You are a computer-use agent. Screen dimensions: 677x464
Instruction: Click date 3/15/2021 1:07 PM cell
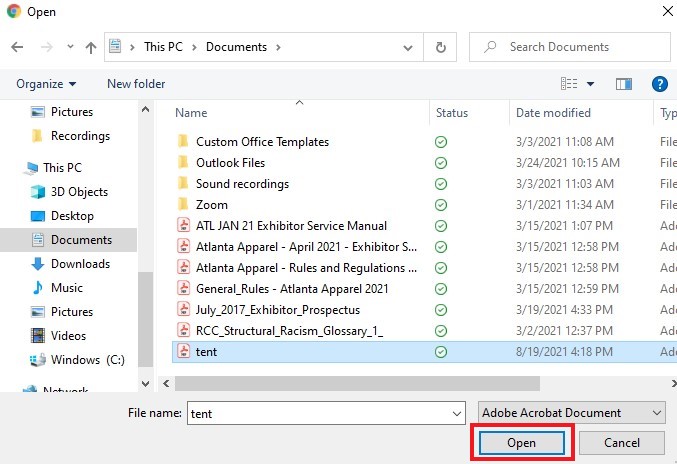pyautogui.click(x=564, y=226)
